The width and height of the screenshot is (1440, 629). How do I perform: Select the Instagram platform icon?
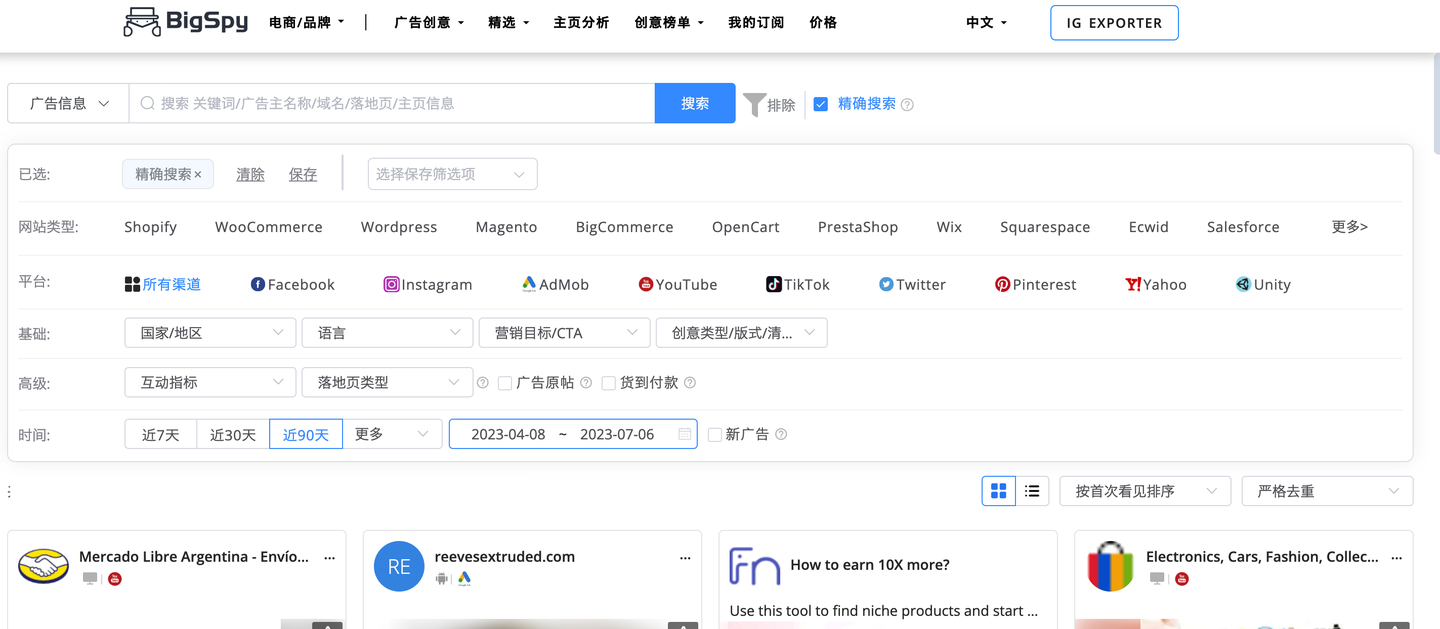point(392,285)
